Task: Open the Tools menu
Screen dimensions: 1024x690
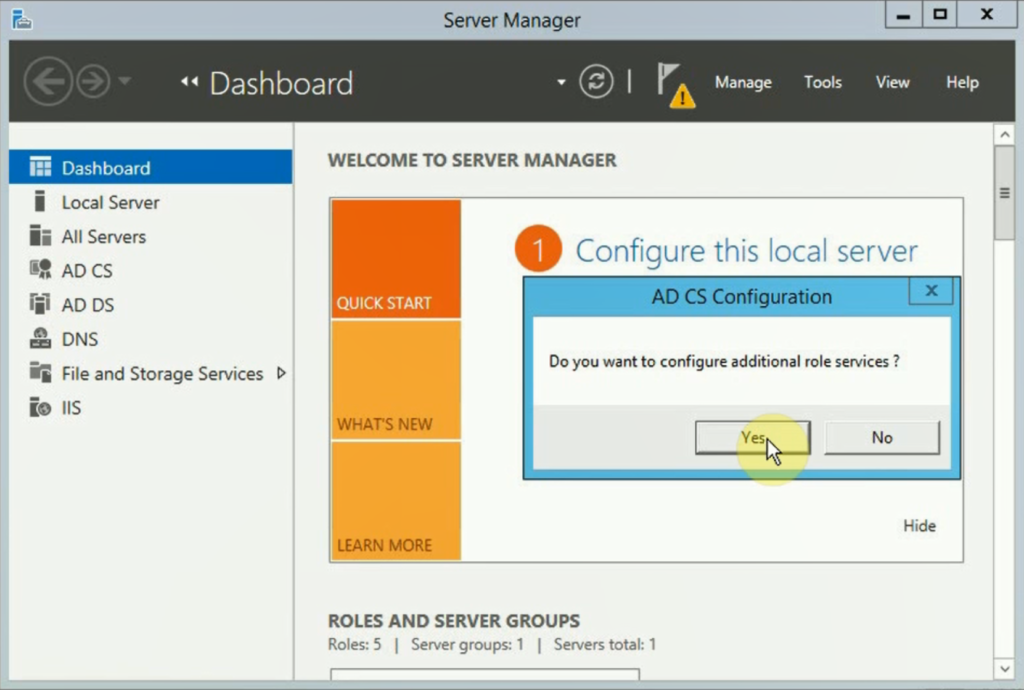Action: point(823,82)
